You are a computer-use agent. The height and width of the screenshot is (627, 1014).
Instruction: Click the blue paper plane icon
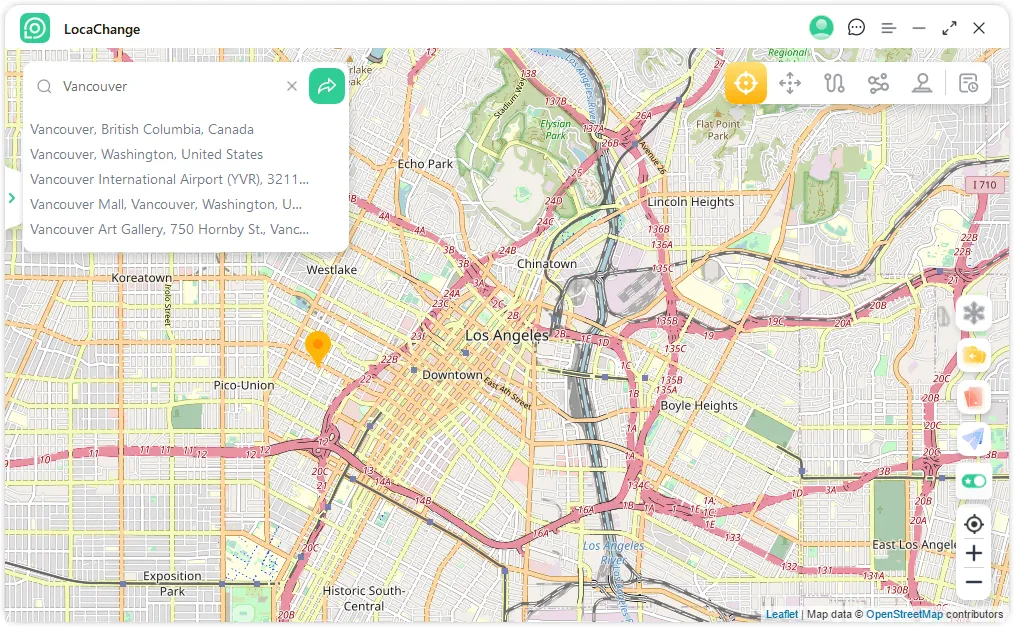pyautogui.click(x=973, y=439)
